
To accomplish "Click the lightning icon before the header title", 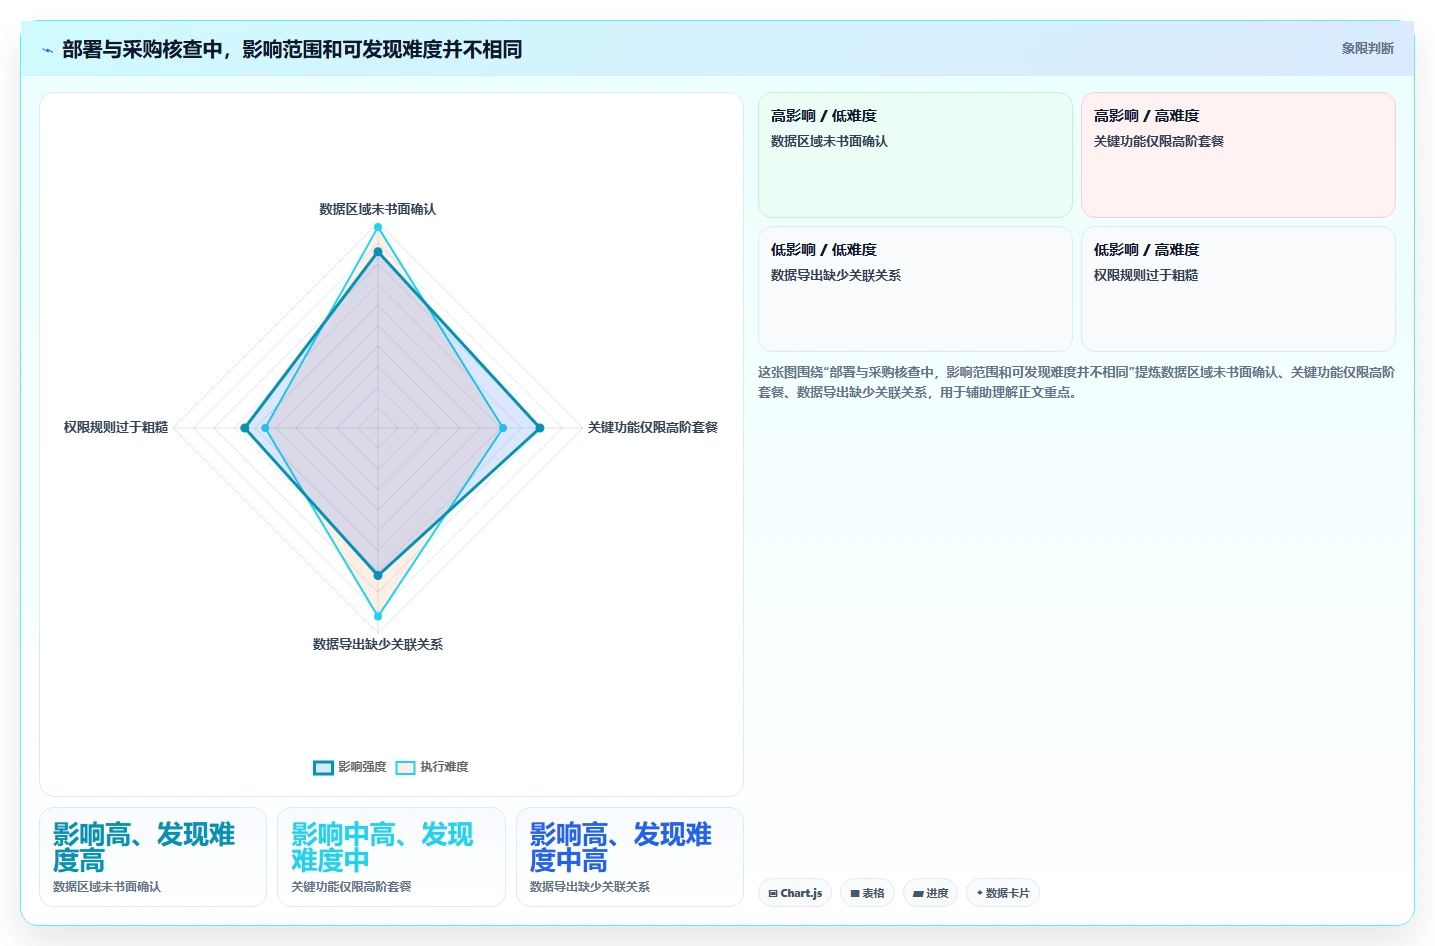I will (x=47, y=50).
